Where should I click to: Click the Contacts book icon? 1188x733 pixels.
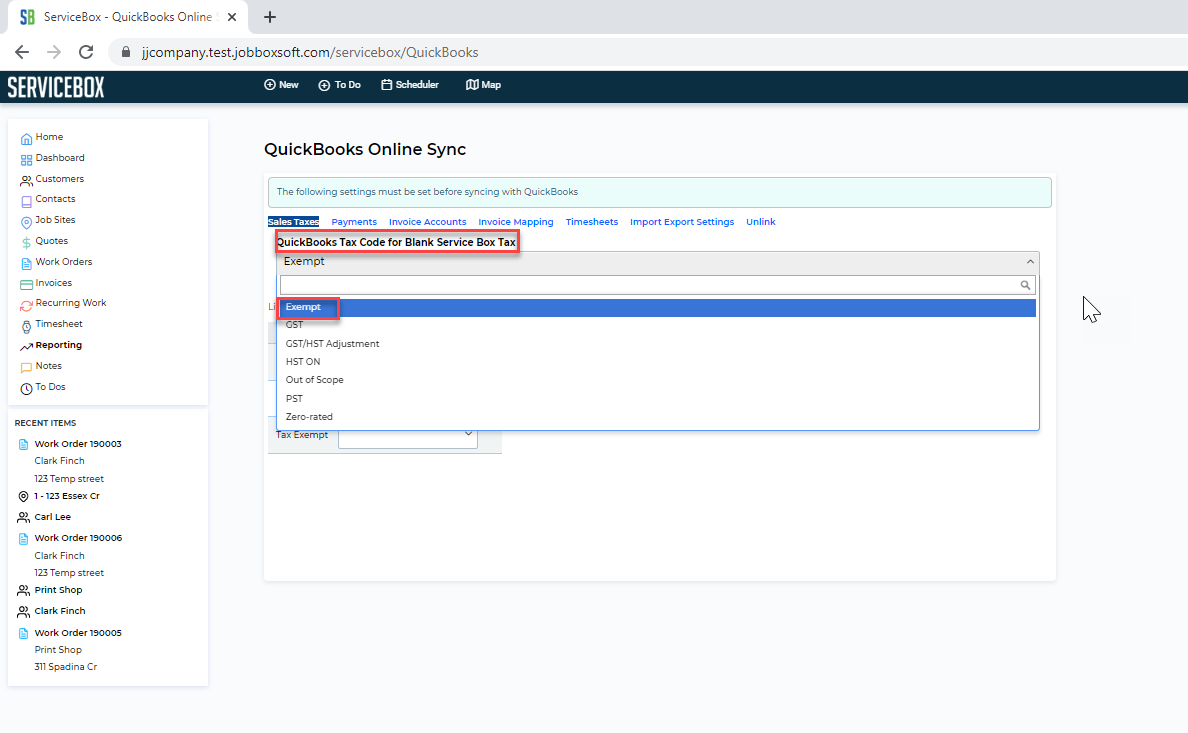pos(27,202)
